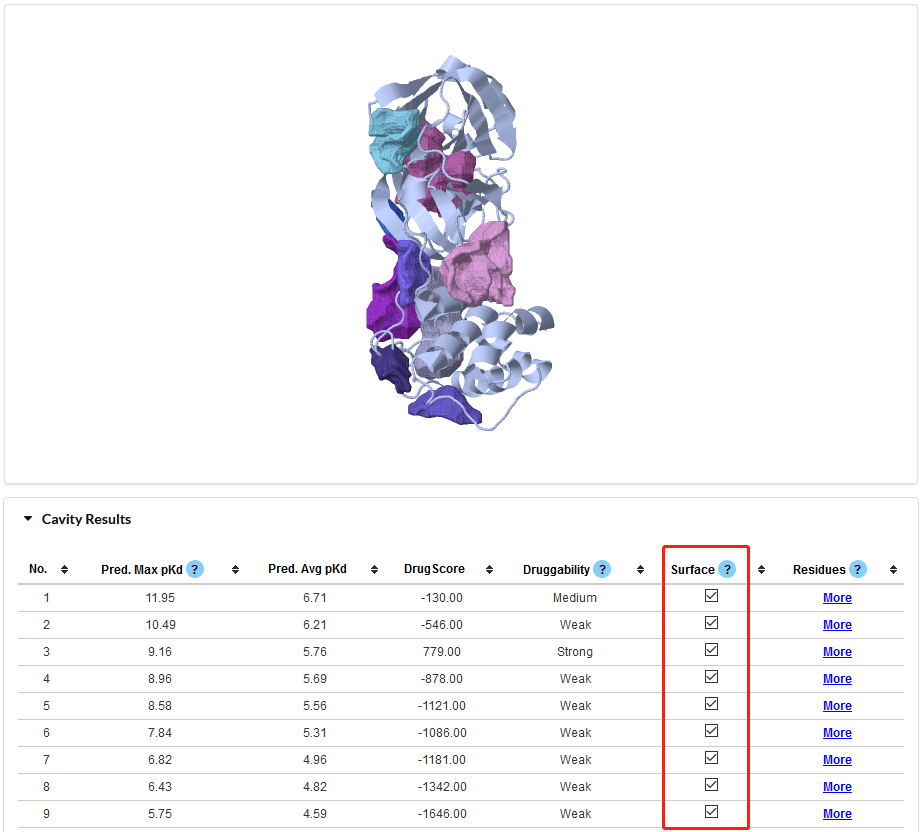Select DrugScore value 779.00

[442, 652]
